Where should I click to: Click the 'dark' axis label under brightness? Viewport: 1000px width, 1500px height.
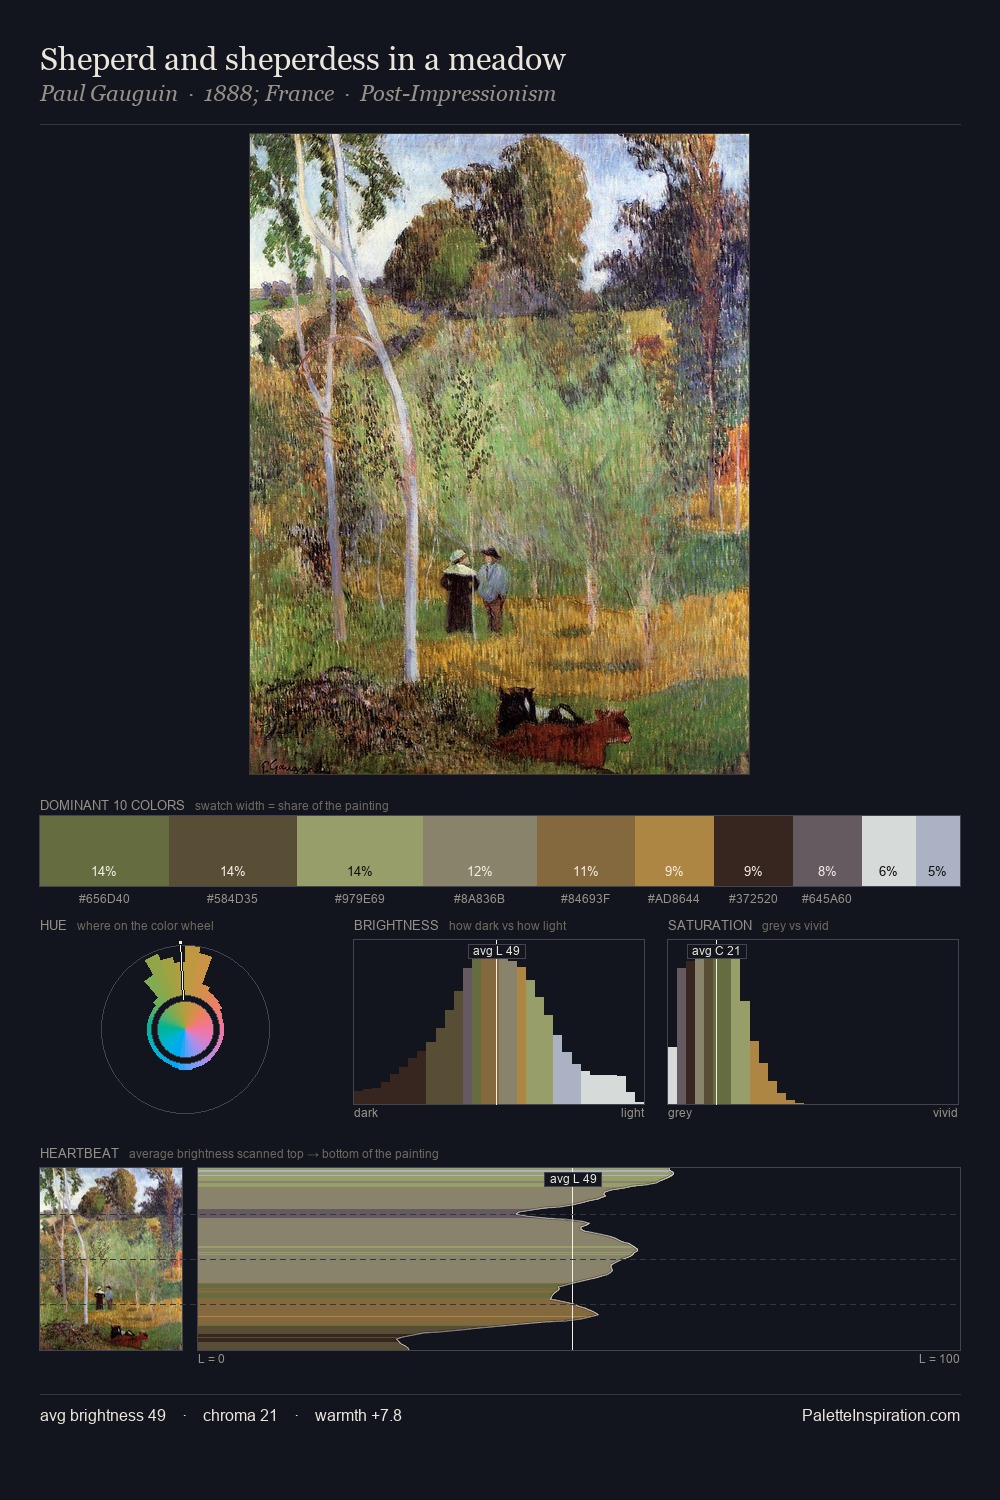point(366,1113)
